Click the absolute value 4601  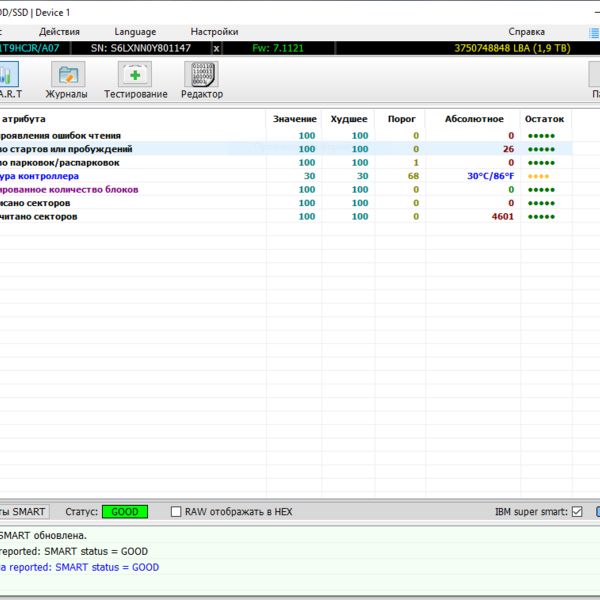click(502, 217)
